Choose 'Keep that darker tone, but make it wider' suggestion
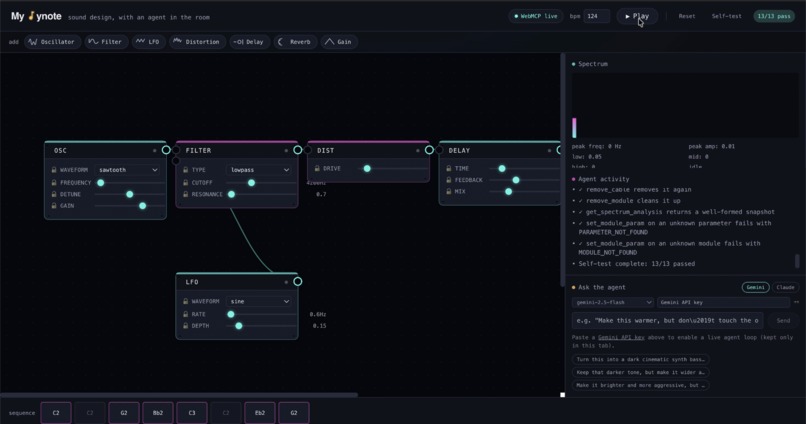Screen dimensions: 806x424 [x=640, y=372]
